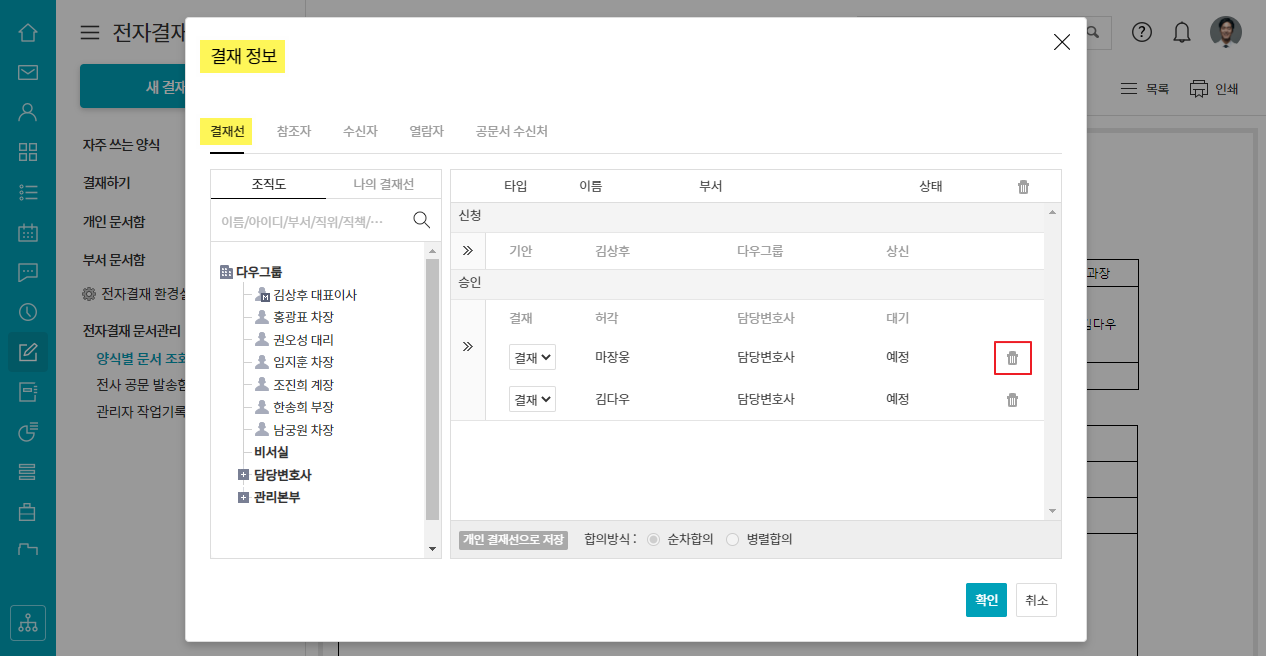Image resolution: width=1266 pixels, height=656 pixels.
Task: Select 순차합의 radio option
Action: [x=654, y=539]
